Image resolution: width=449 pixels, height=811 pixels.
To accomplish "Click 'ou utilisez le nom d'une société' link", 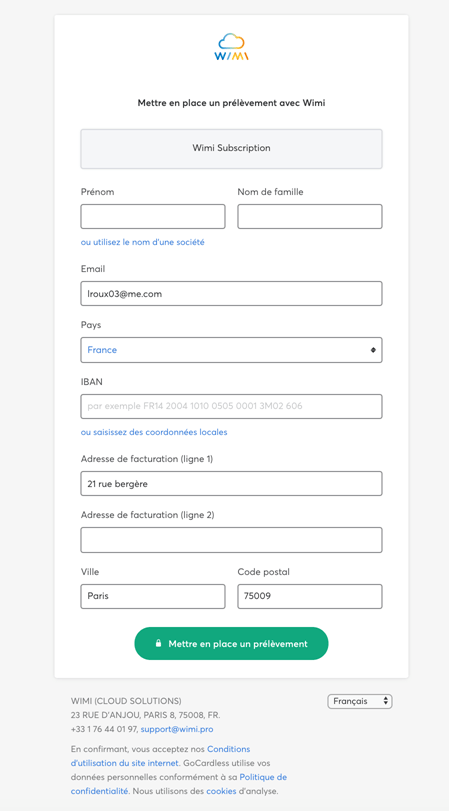I will tap(143, 242).
